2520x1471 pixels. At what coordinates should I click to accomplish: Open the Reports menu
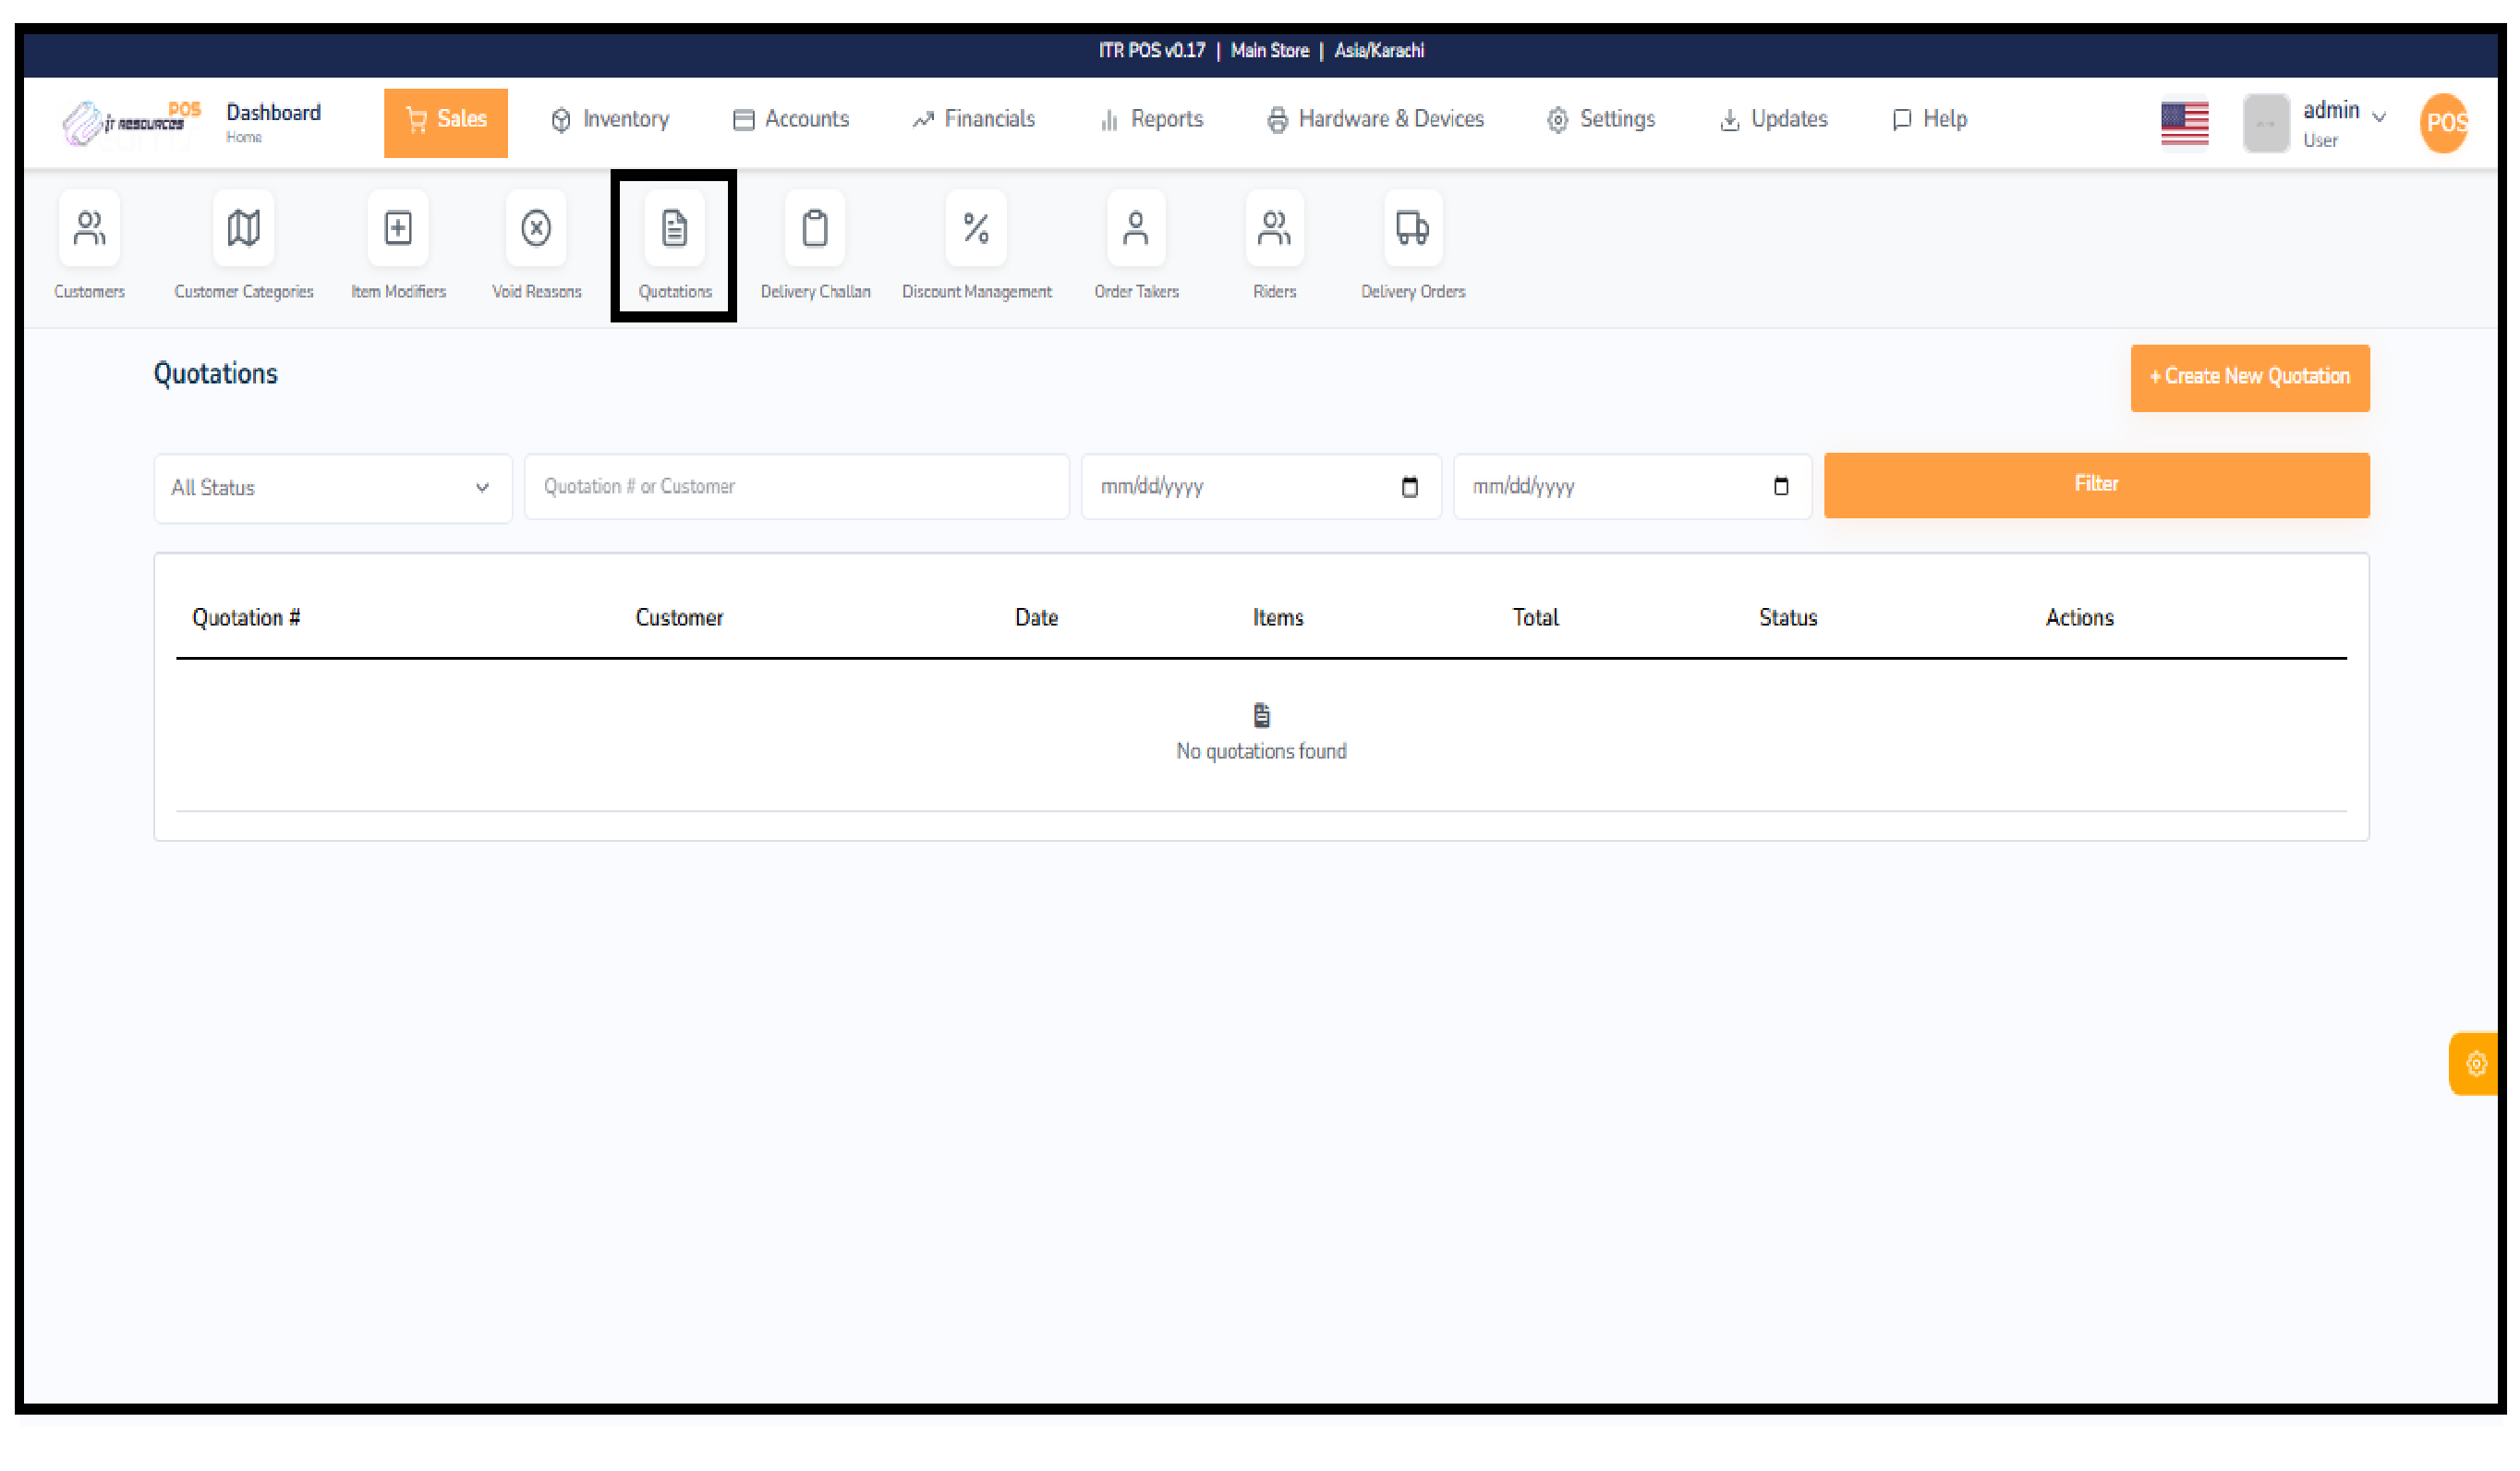[x=1151, y=120]
